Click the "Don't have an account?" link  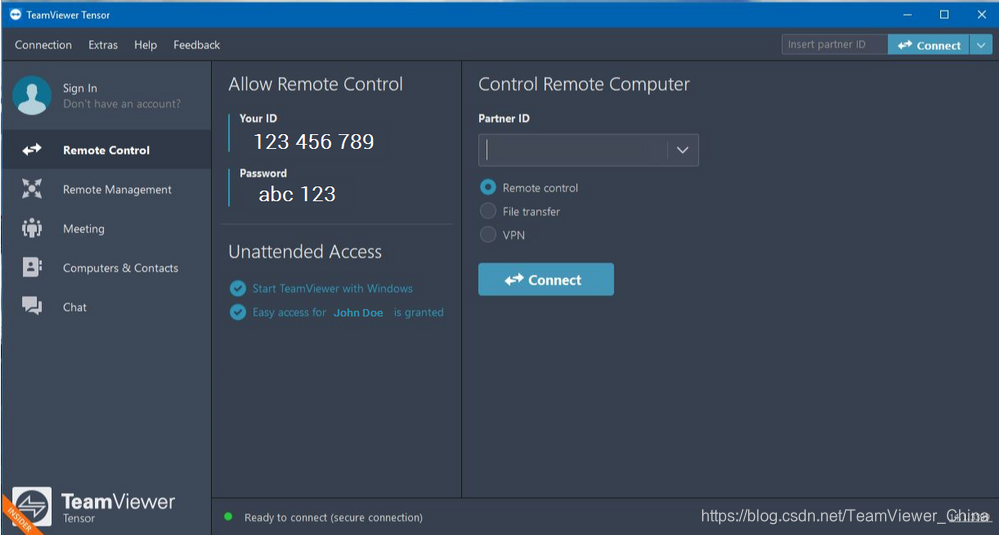pos(122,103)
